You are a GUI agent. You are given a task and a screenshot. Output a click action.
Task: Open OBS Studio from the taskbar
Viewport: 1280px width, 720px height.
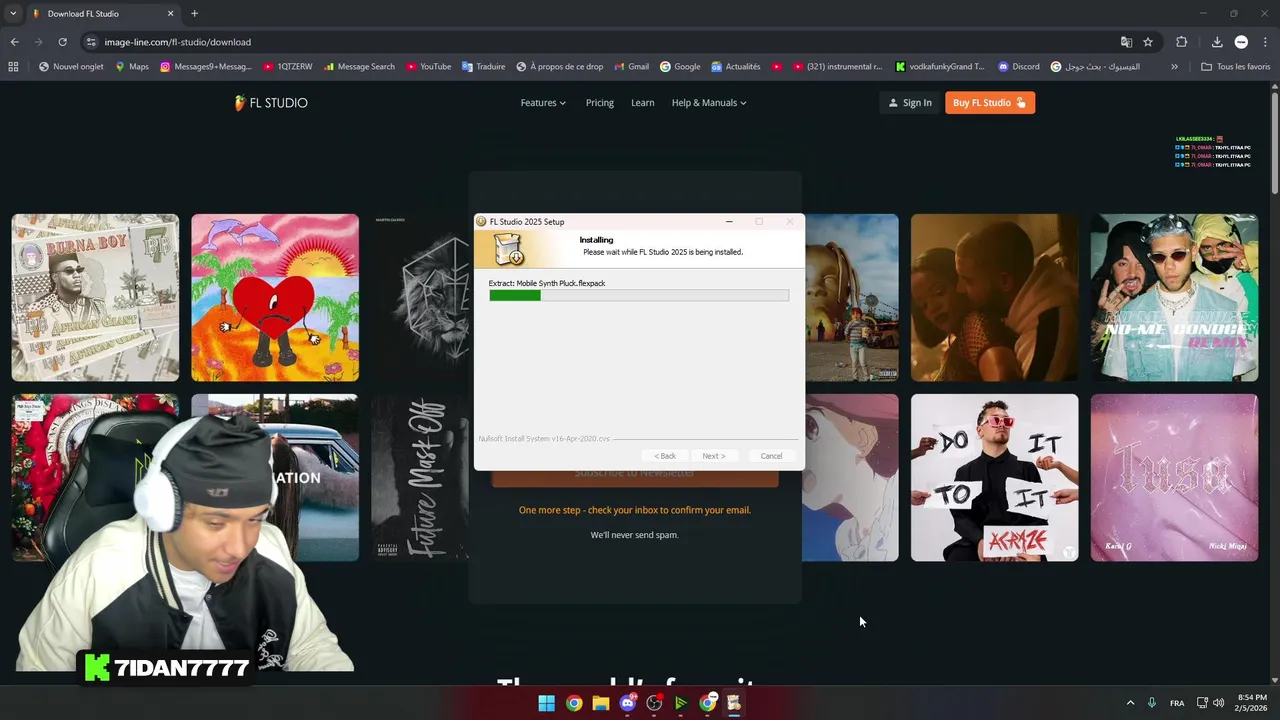[654, 703]
